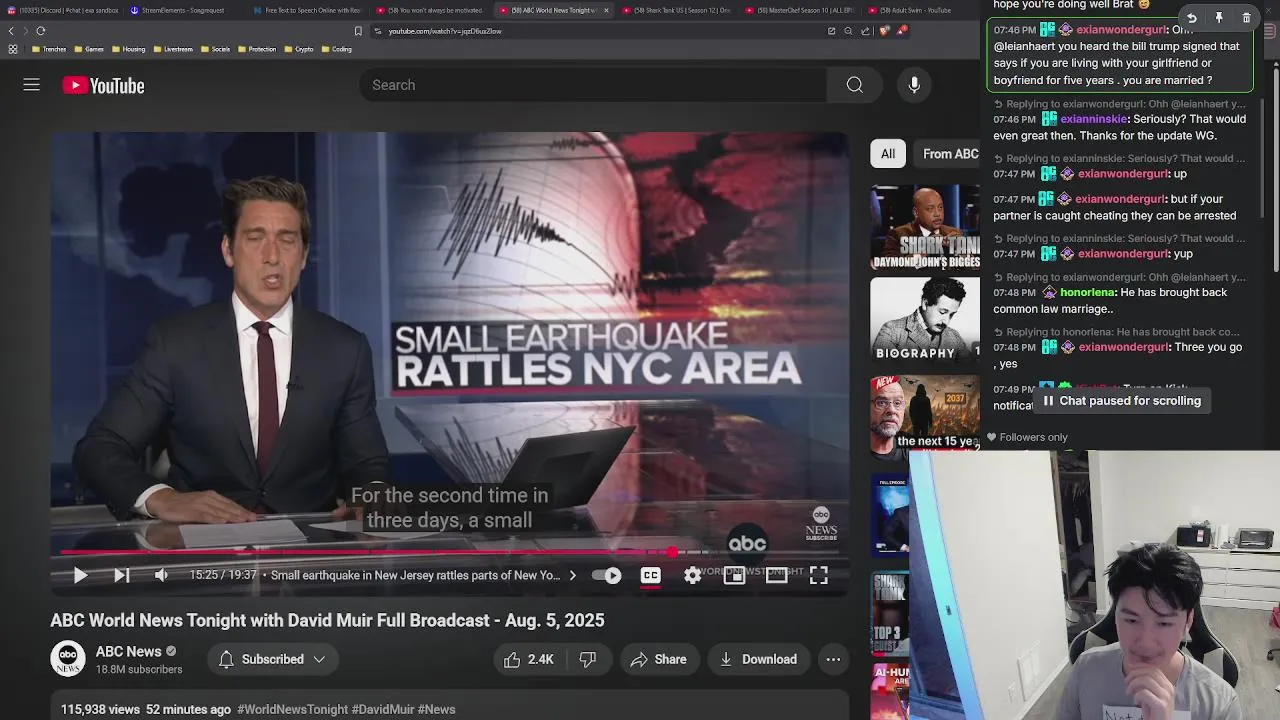The width and height of the screenshot is (1280, 720).
Task: Enter fullscreen video mode
Action: point(818,575)
